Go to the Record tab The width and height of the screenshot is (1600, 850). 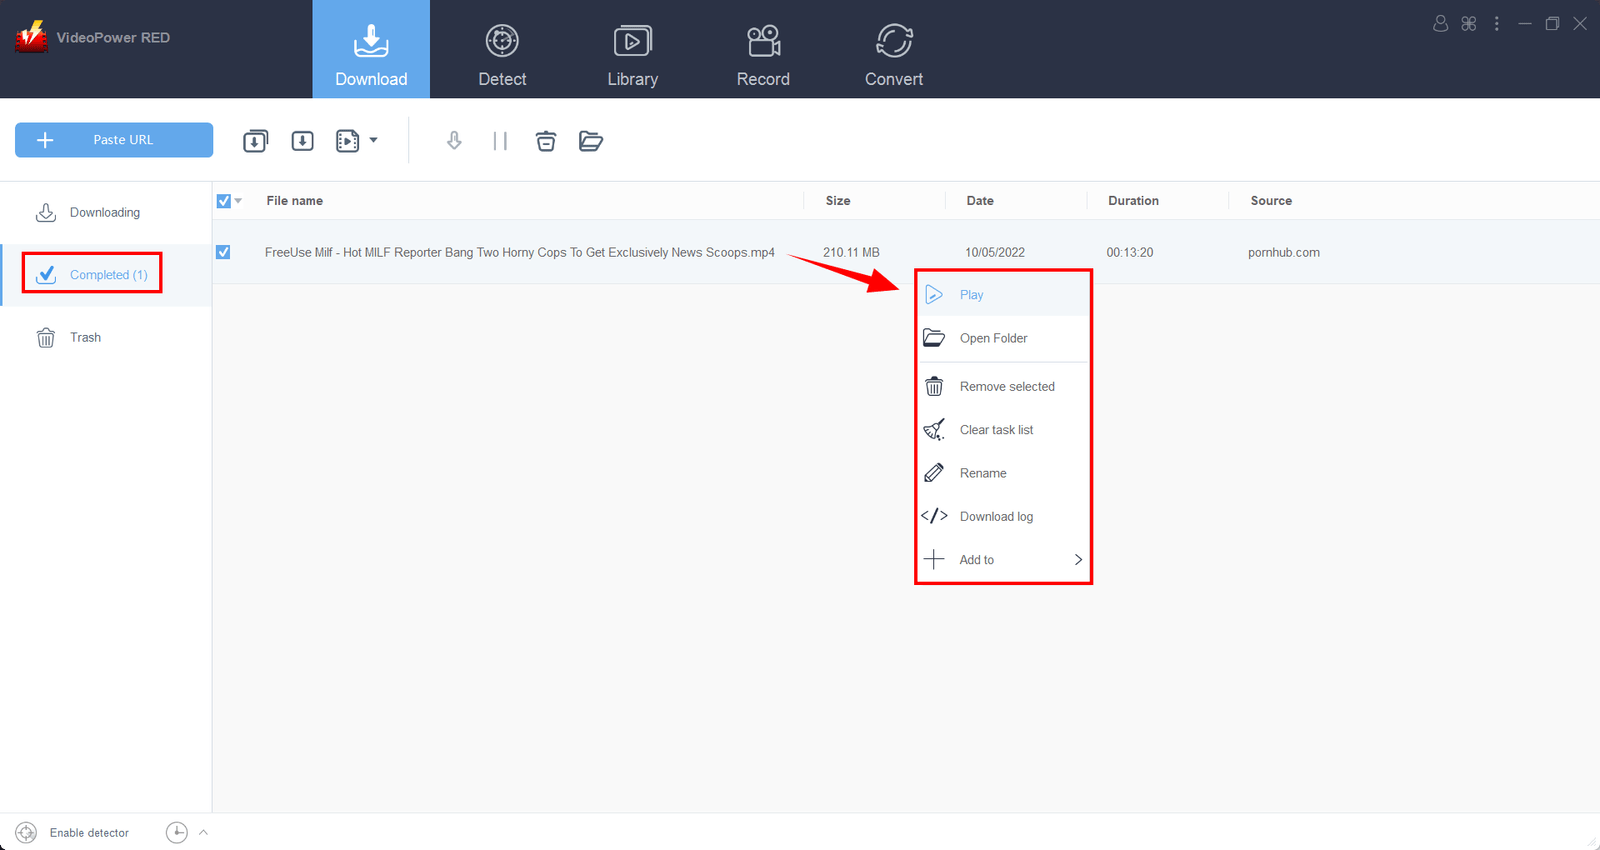[x=763, y=56]
